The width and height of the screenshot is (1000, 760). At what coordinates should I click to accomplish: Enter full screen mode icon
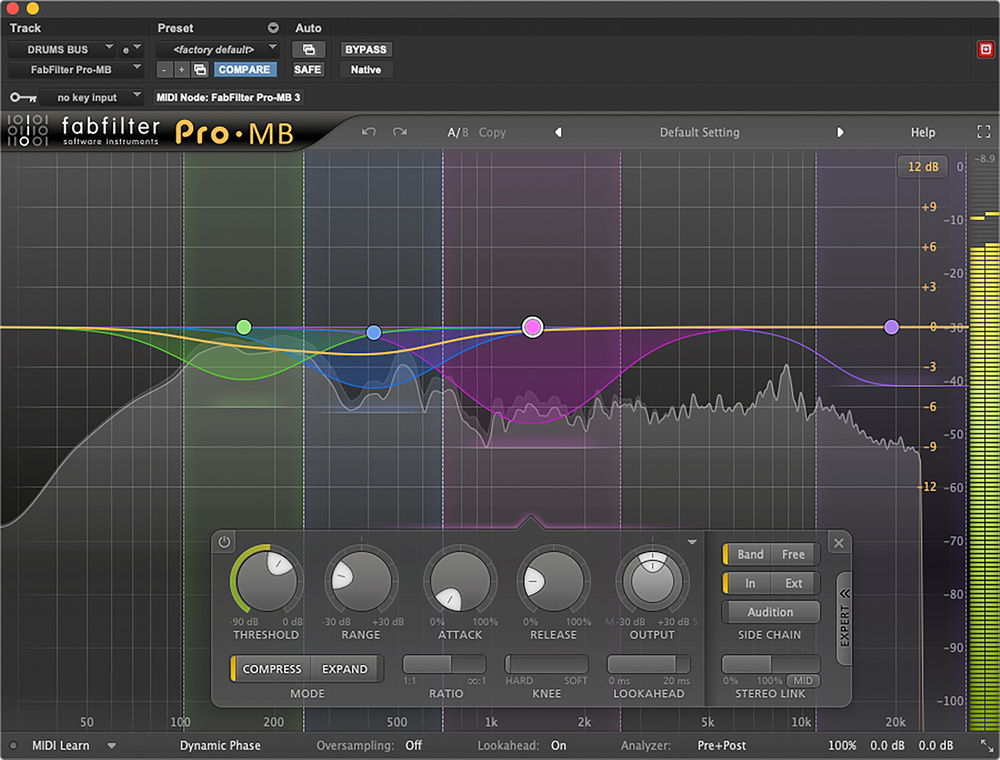click(983, 132)
